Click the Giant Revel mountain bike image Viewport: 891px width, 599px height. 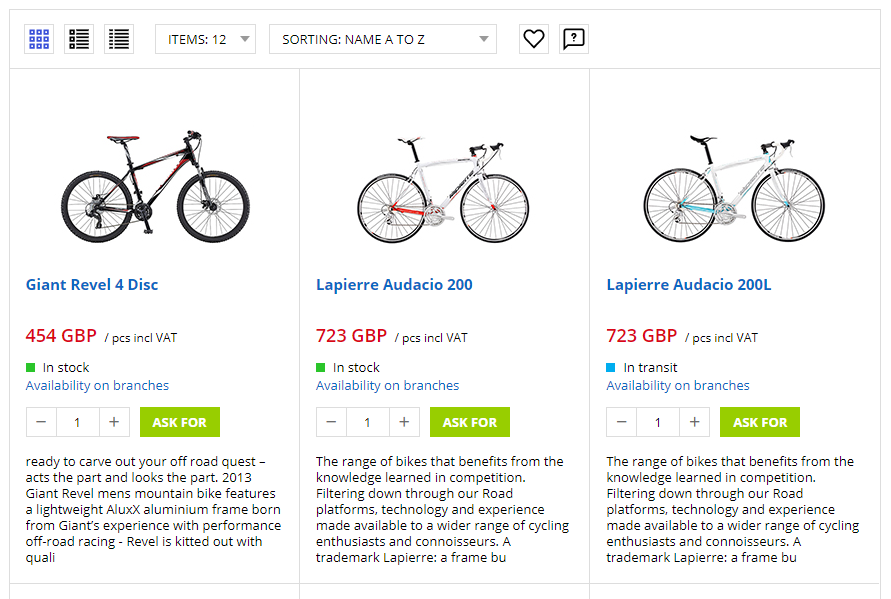(154, 186)
